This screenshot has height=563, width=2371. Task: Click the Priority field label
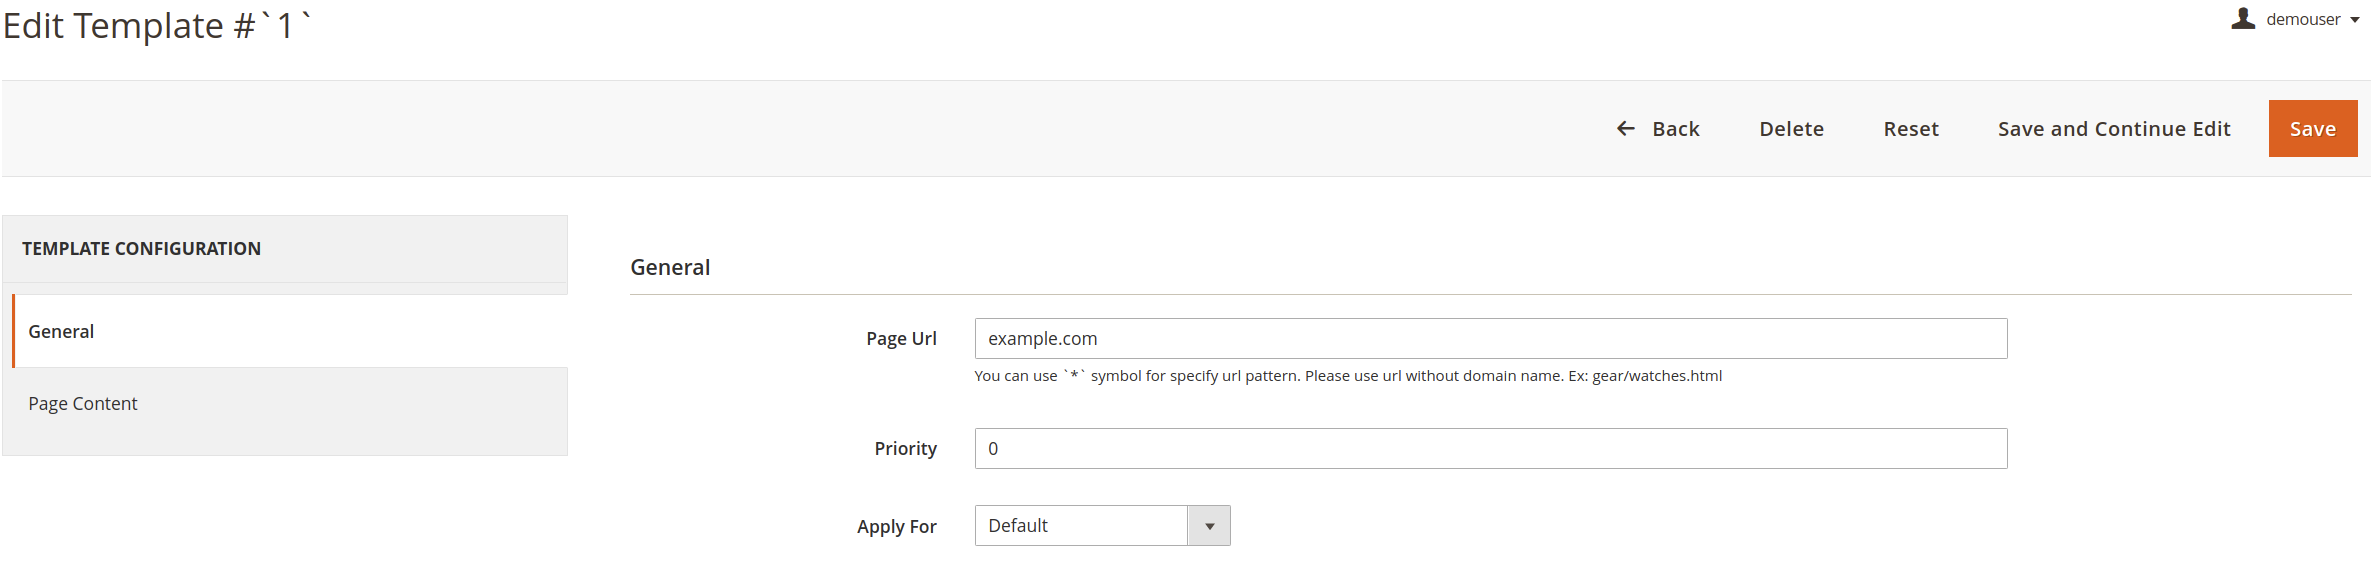point(905,449)
